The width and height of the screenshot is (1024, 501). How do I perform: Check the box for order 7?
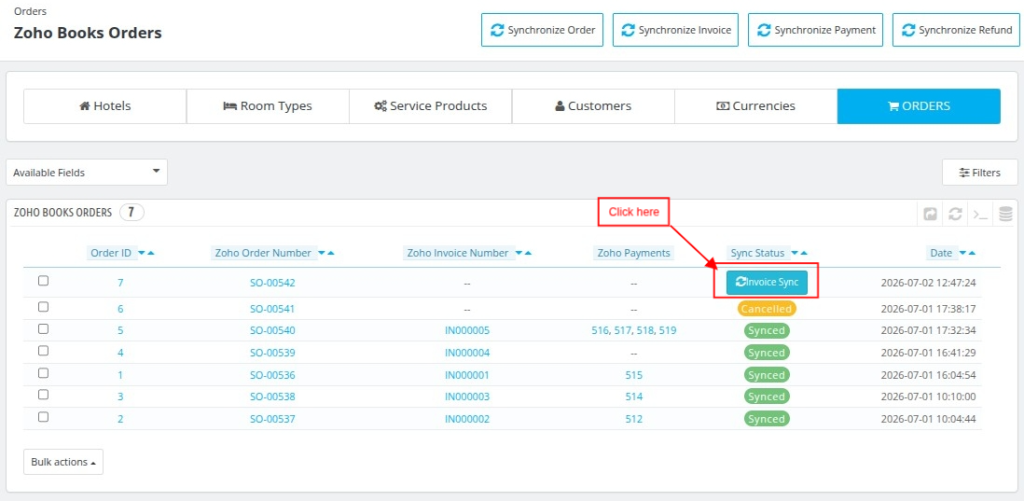[43, 281]
